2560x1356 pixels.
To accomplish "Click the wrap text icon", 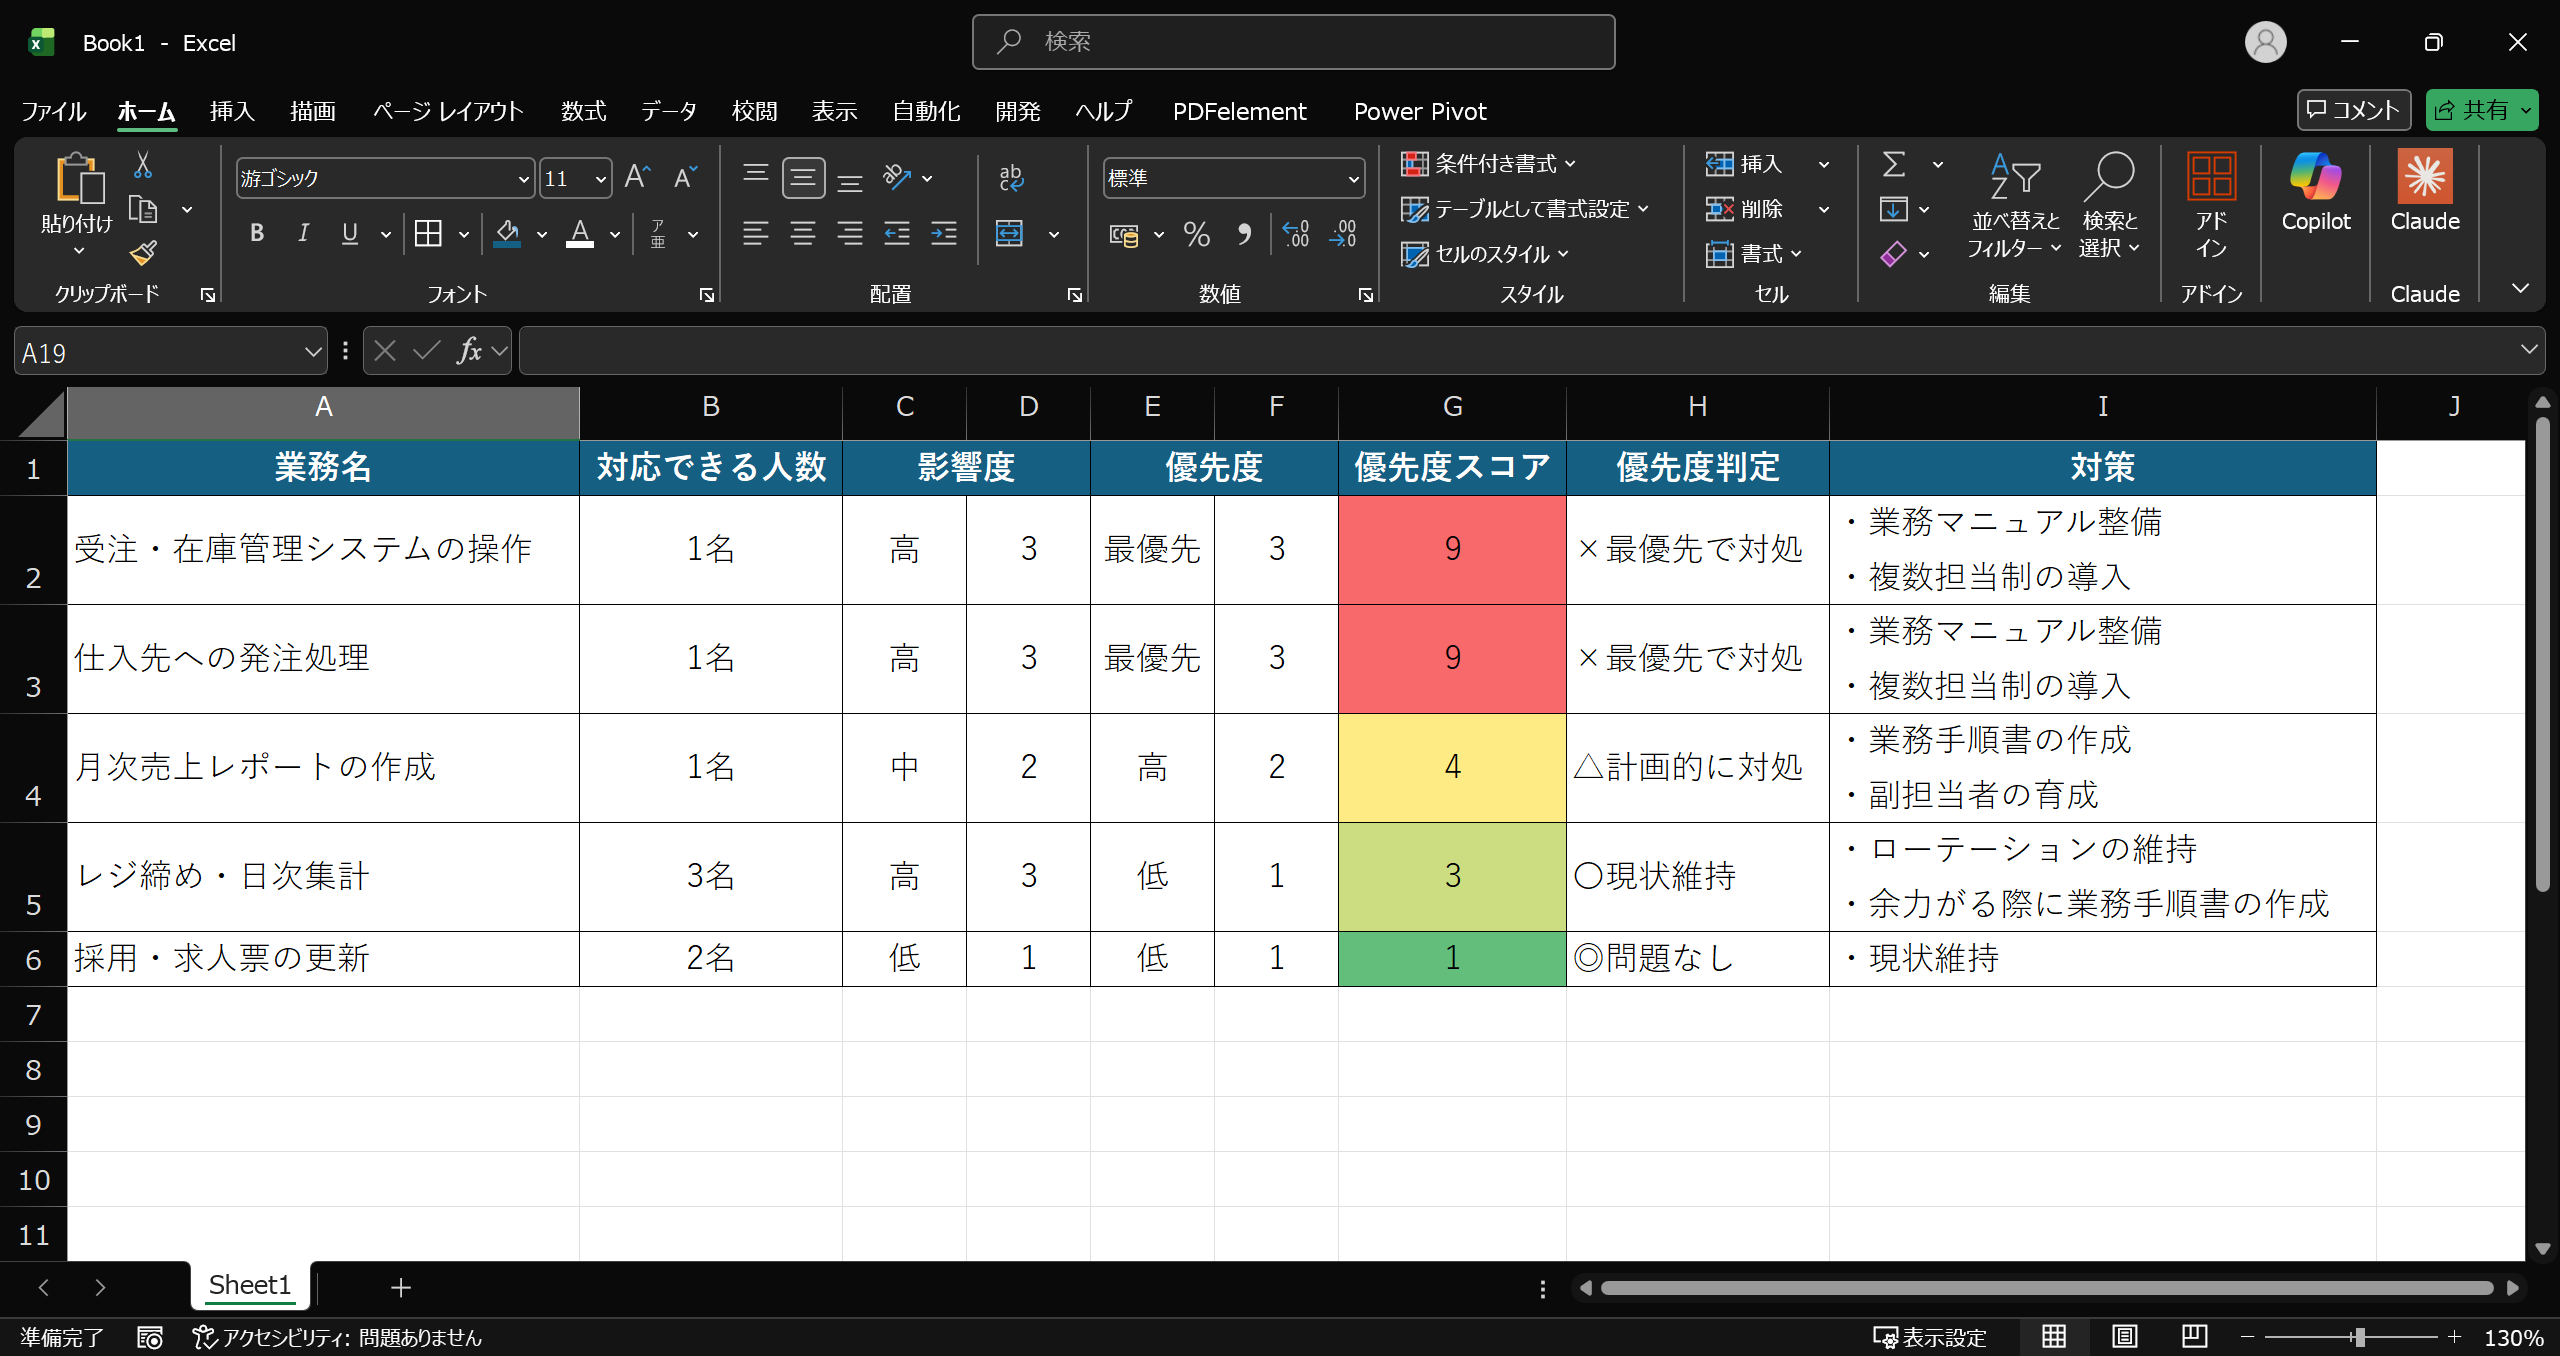I will coord(1010,178).
